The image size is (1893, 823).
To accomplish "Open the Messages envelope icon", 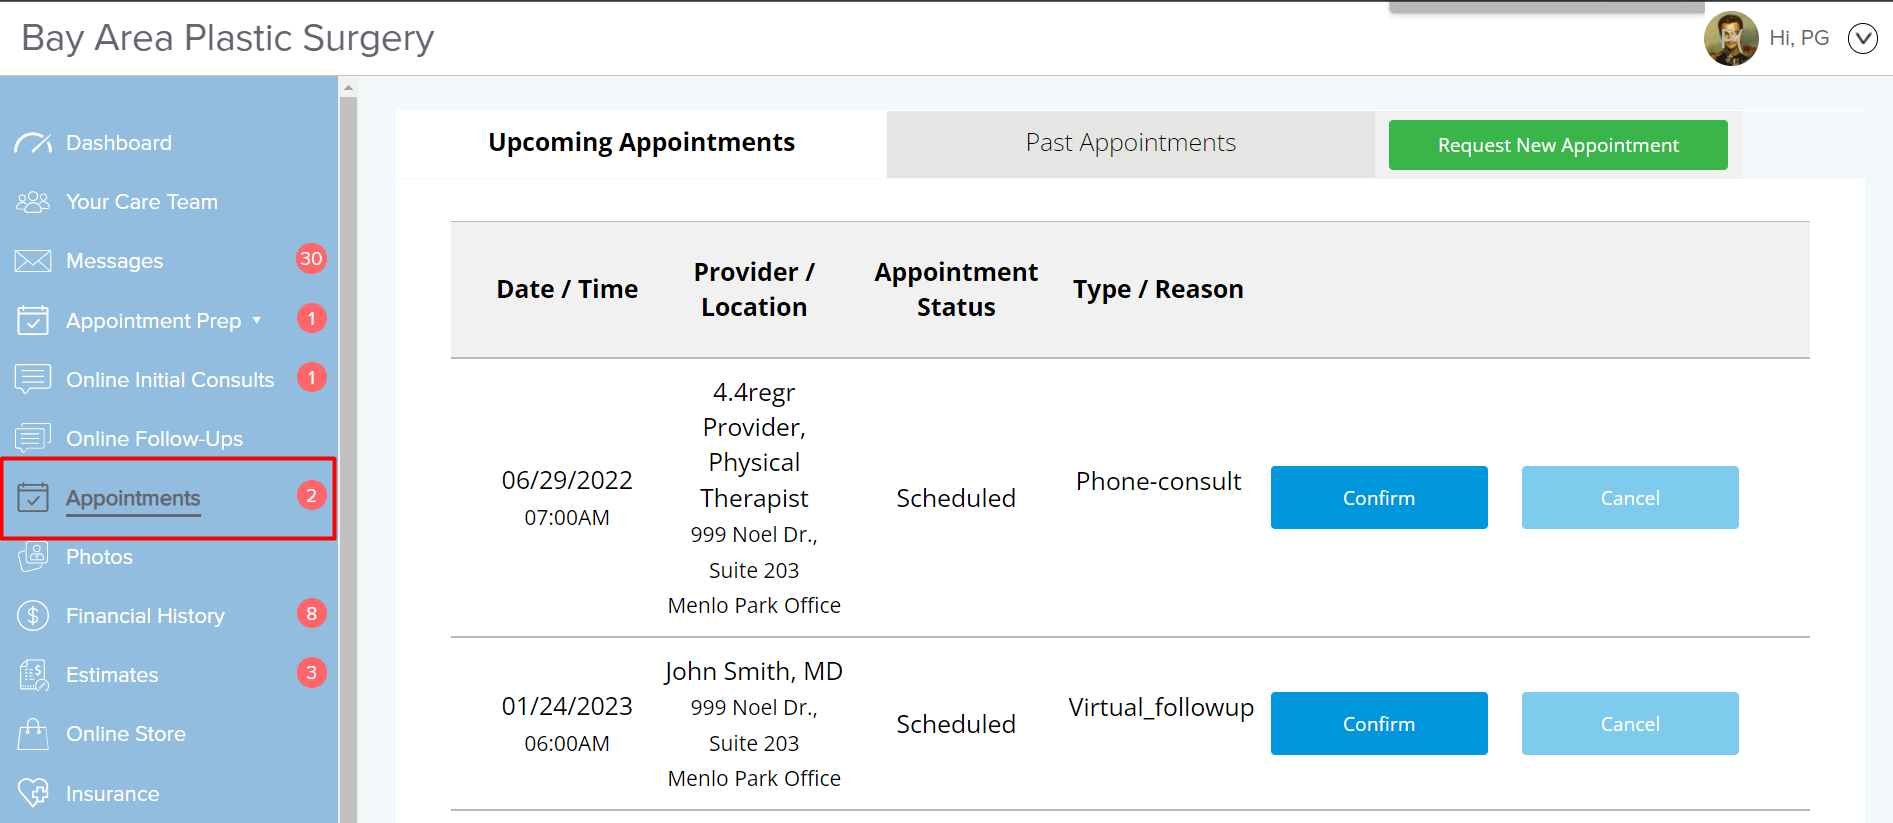I will coord(33,261).
